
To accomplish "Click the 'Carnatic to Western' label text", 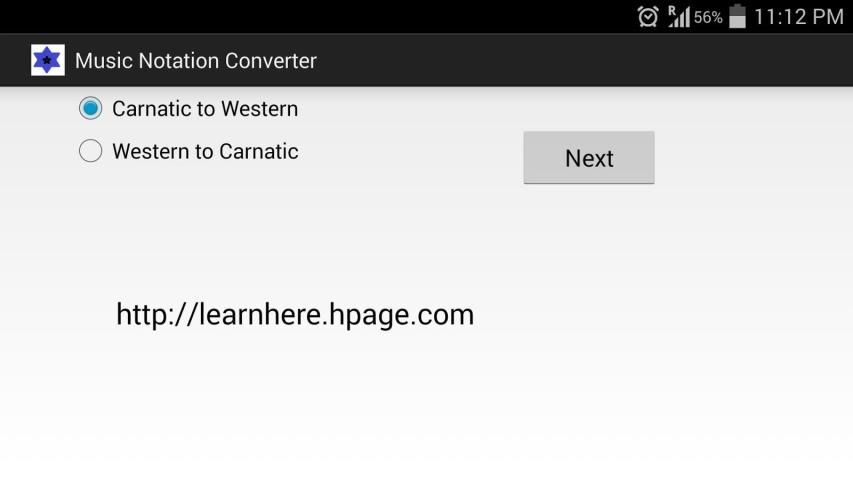I will [x=205, y=109].
